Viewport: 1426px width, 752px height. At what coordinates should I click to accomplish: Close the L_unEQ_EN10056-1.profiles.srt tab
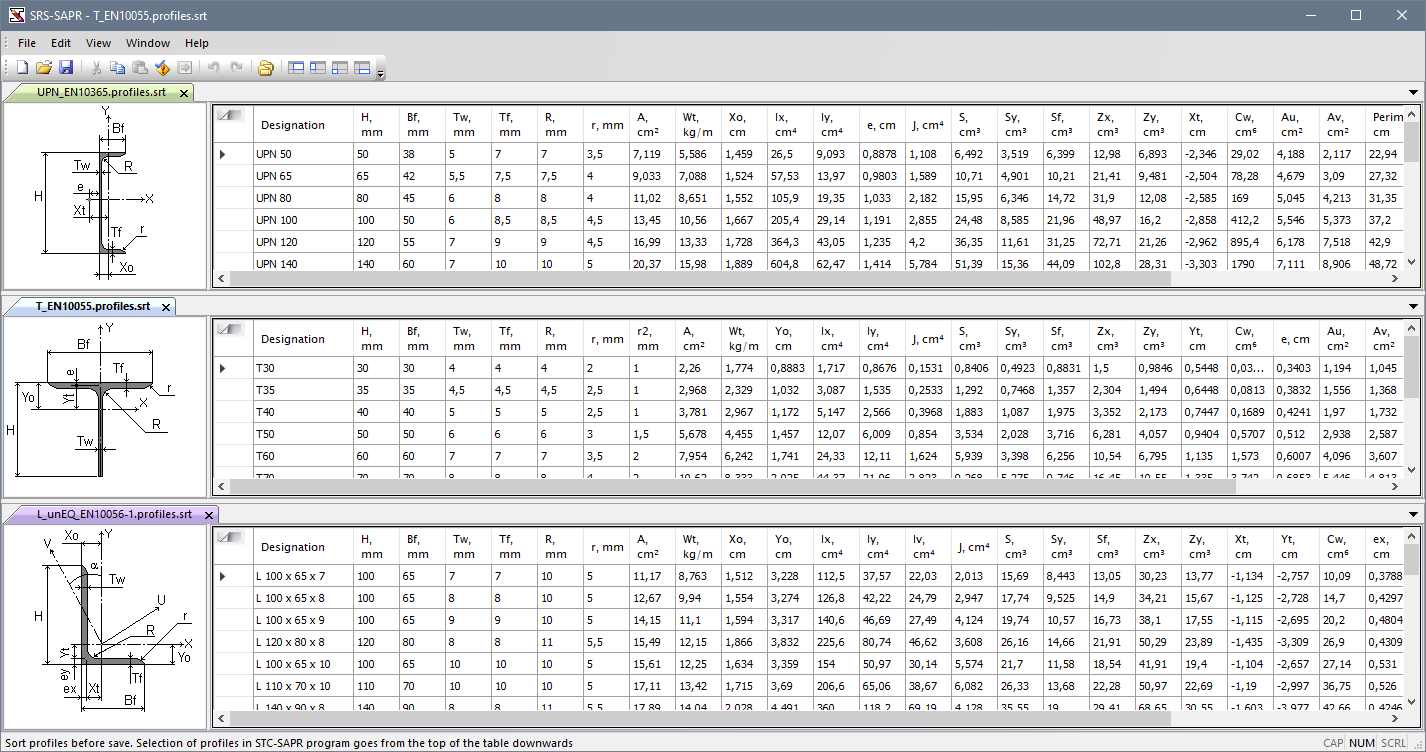208,515
